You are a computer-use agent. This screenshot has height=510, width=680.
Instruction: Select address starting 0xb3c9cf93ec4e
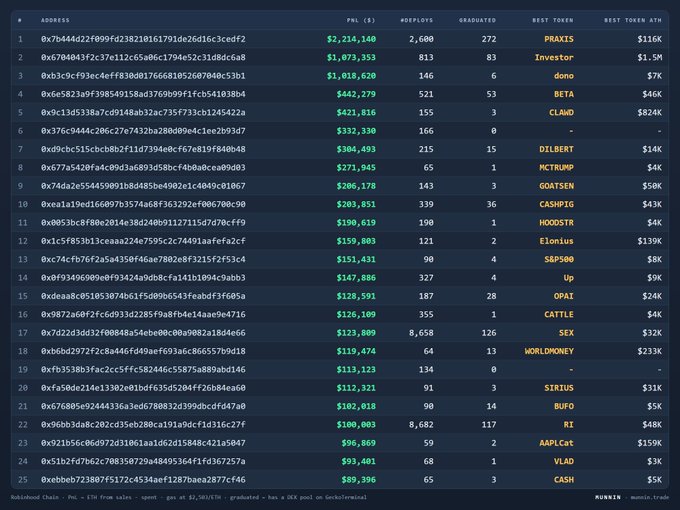click(143, 76)
